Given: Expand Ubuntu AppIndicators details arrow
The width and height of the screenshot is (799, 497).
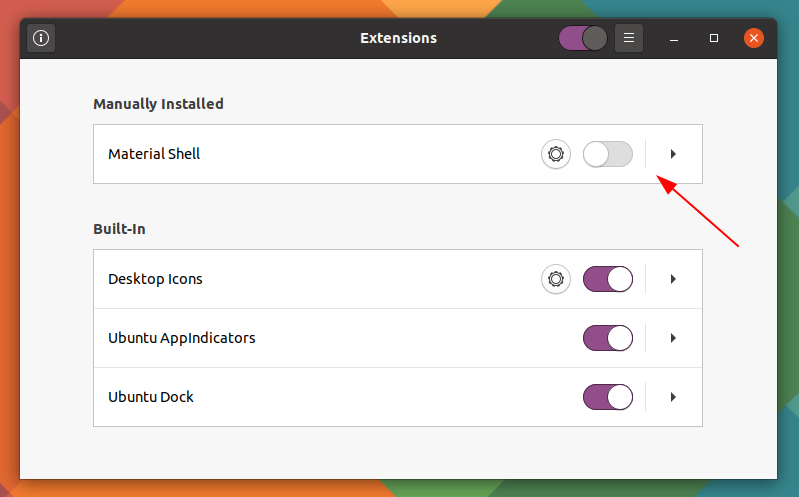Looking at the screenshot, I should click(x=673, y=338).
